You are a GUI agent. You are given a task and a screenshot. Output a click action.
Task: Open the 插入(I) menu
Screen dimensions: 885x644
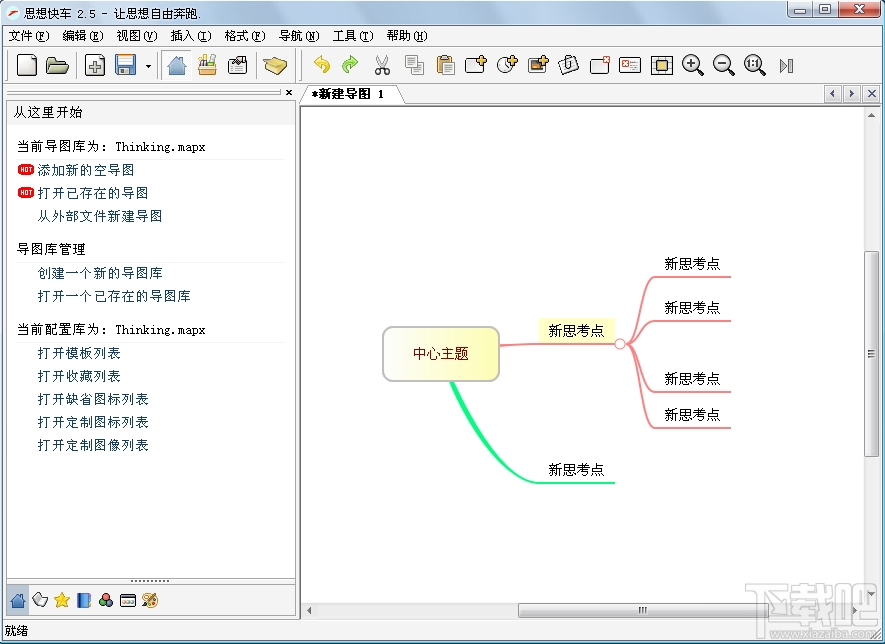point(191,36)
